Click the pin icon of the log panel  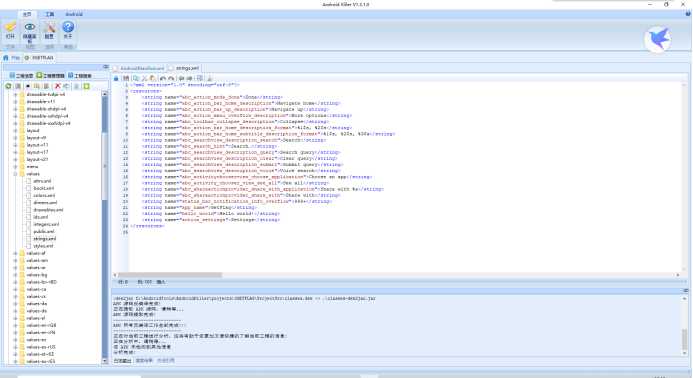click(685, 290)
